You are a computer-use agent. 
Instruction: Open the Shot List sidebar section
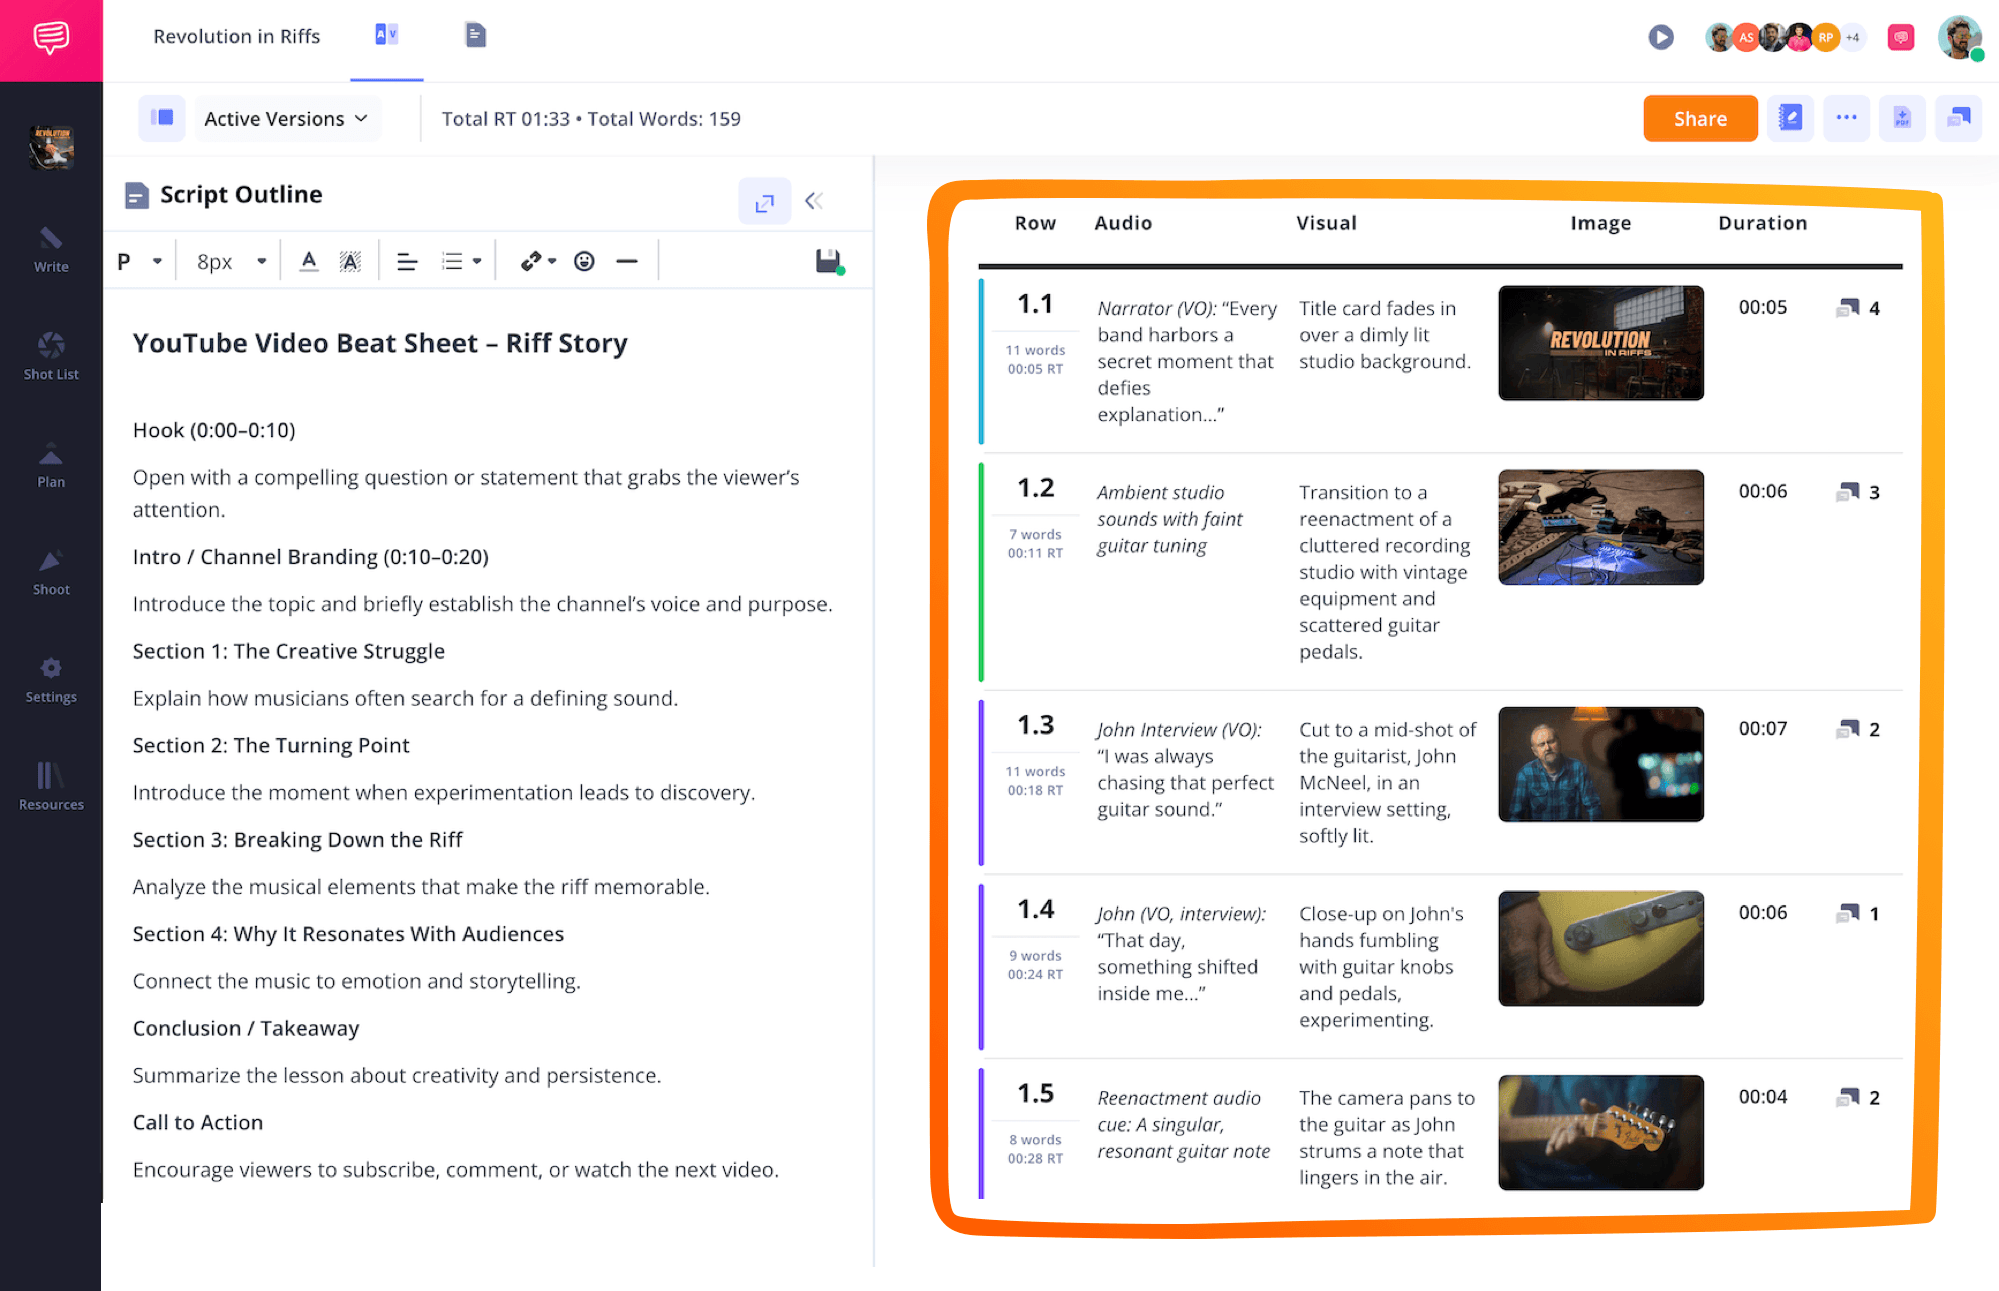click(x=51, y=356)
